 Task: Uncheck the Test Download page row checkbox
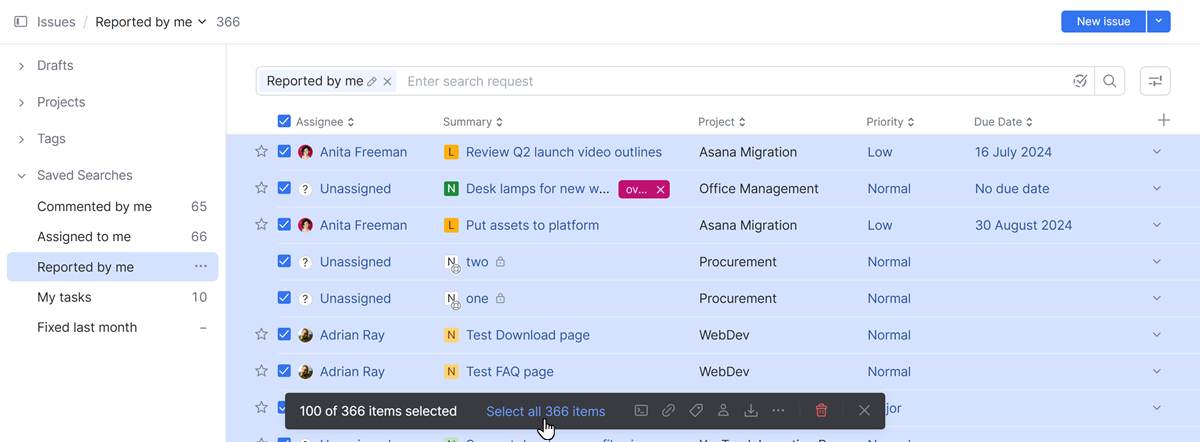(284, 335)
